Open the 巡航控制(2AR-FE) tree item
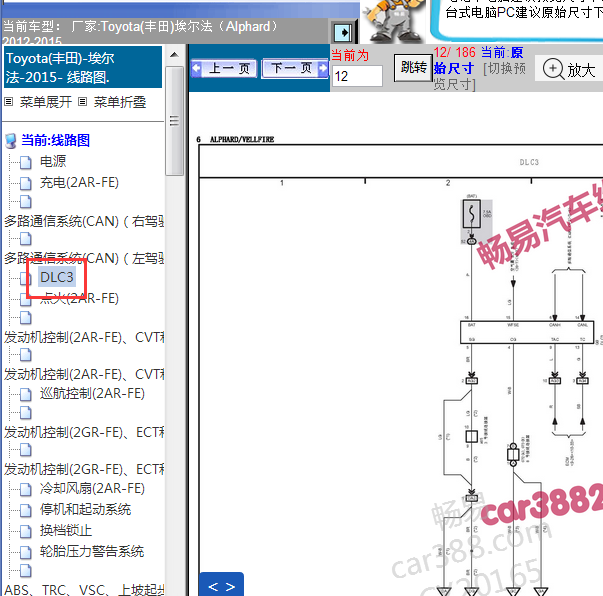603x596 pixels. coord(92,393)
